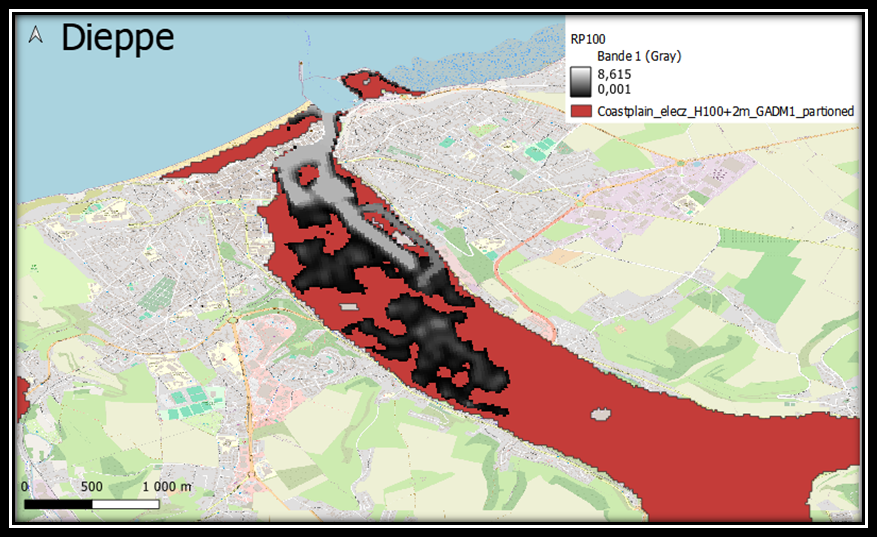Click the 0 scale bar label
The image size is (877, 537).
pos(26,487)
